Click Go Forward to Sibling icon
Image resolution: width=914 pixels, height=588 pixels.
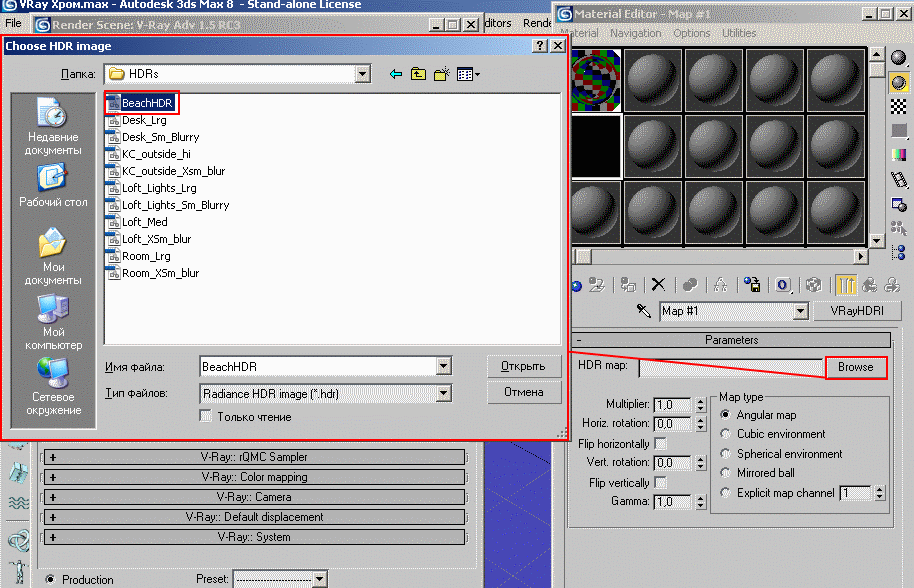point(892,285)
